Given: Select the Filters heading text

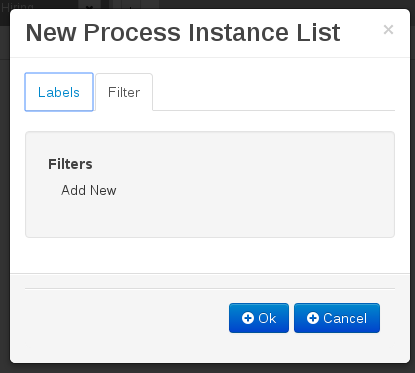Looking at the screenshot, I should [70, 164].
